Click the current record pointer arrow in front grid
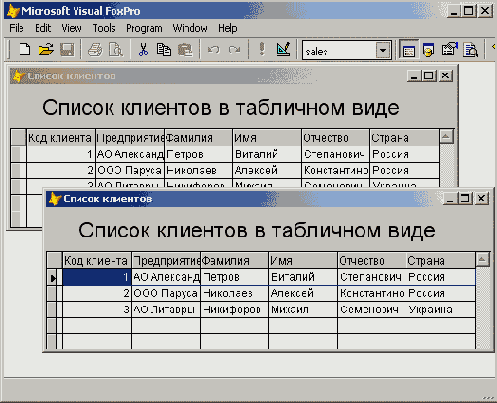The height and width of the screenshot is (403, 497). pyautogui.click(x=53, y=278)
